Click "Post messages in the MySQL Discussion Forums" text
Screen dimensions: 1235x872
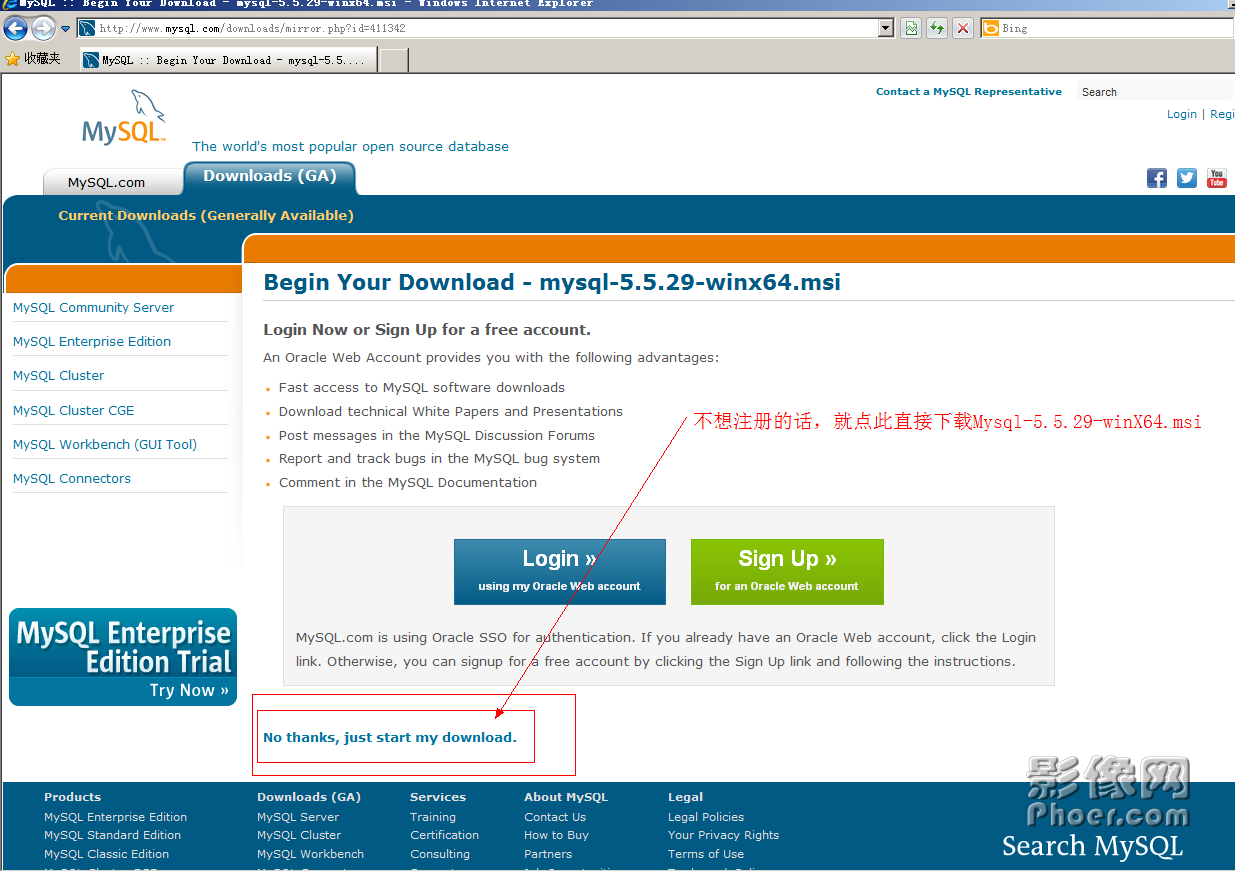[437, 435]
